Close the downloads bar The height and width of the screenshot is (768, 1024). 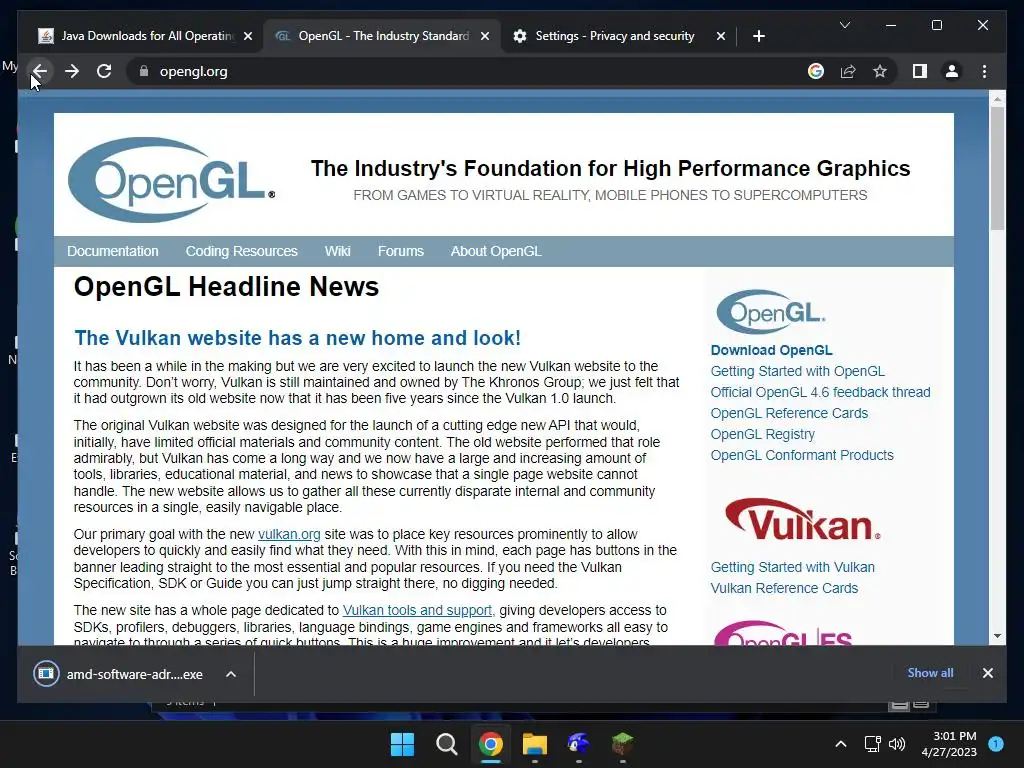point(987,673)
